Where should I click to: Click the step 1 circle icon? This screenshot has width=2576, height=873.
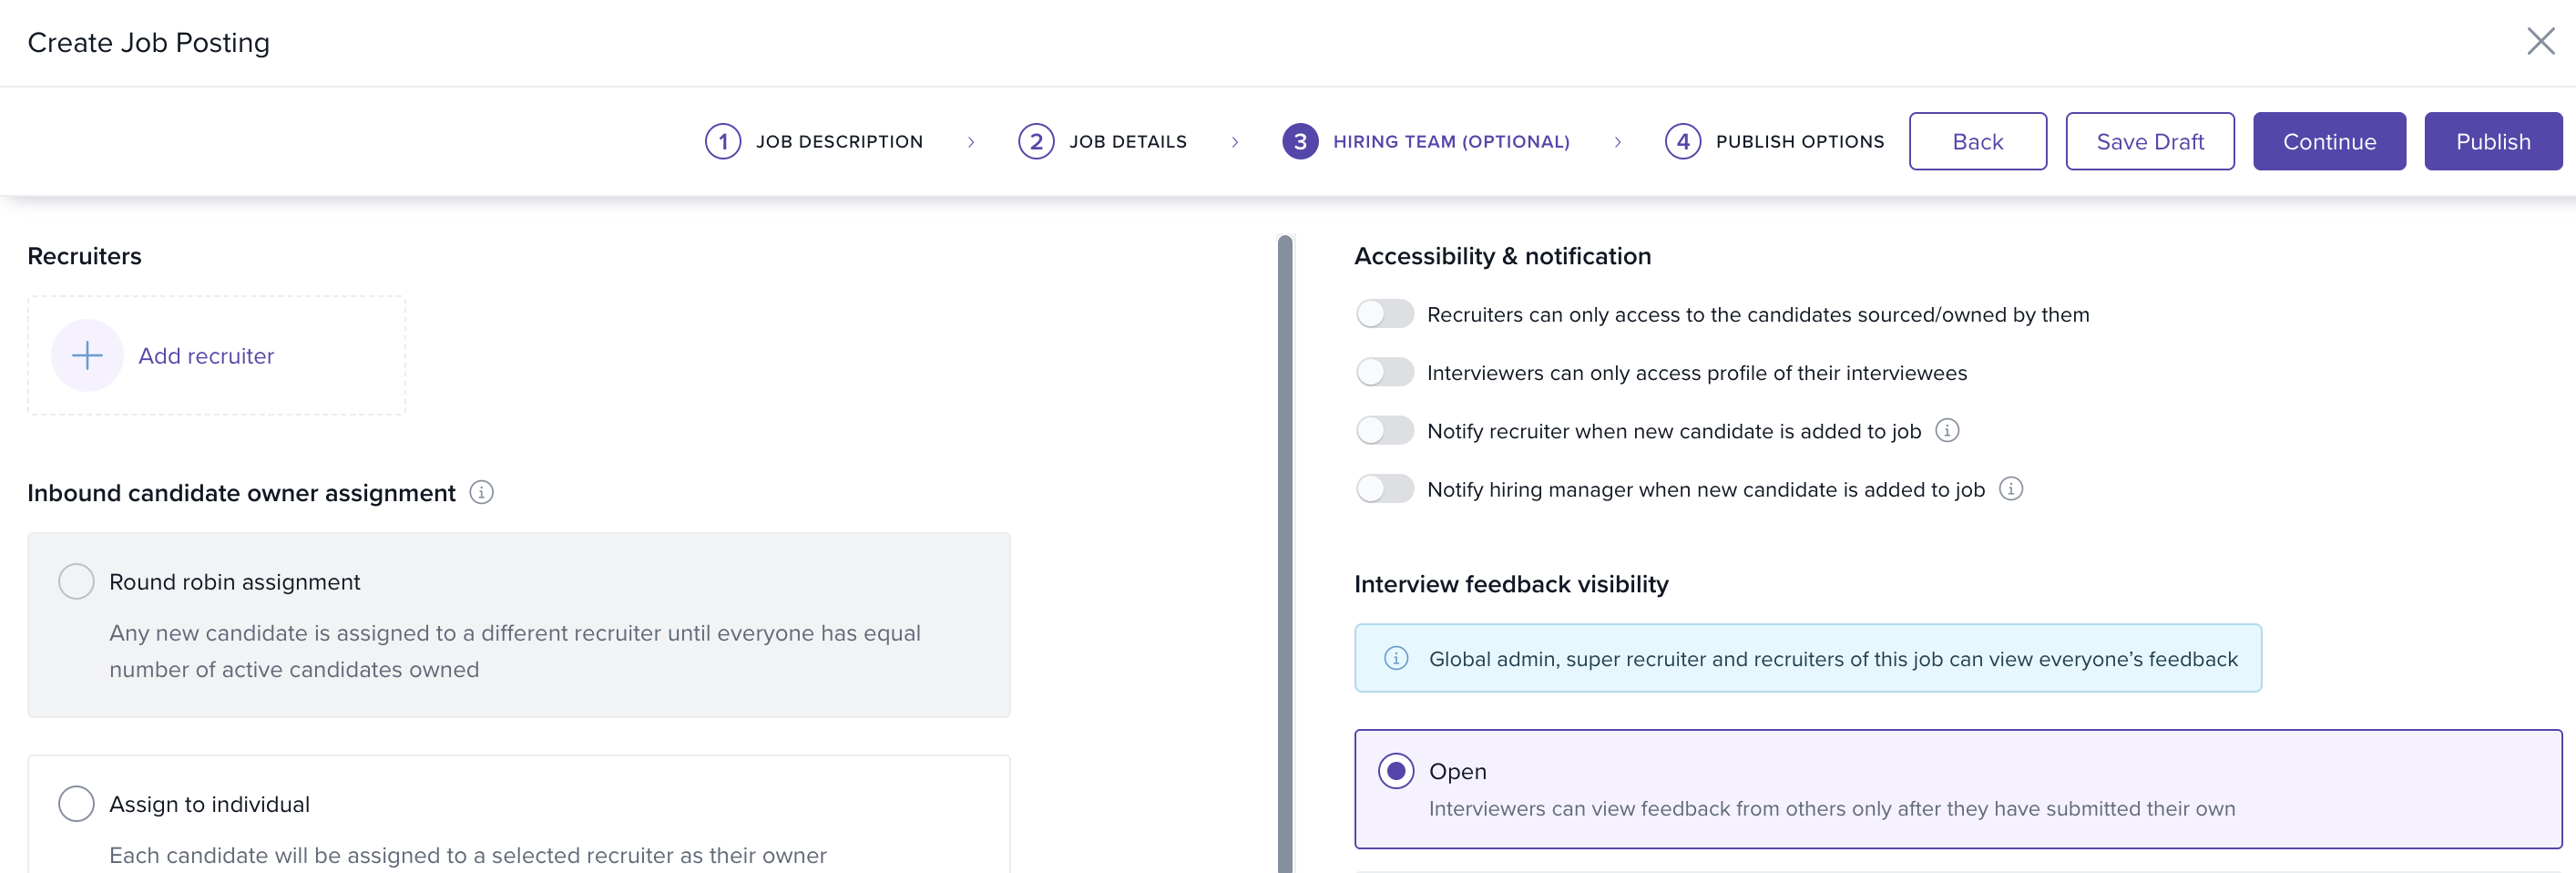click(722, 142)
